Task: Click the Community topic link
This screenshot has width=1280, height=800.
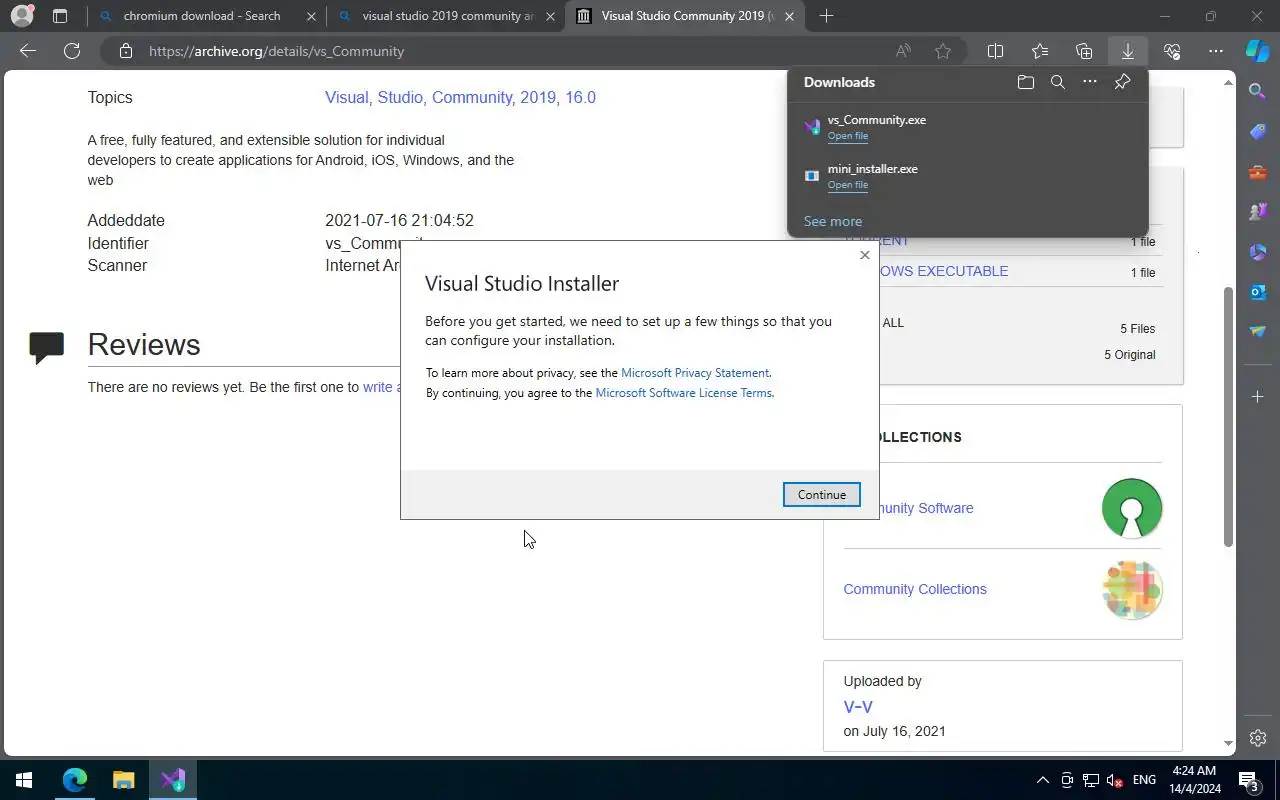Action: [x=472, y=97]
